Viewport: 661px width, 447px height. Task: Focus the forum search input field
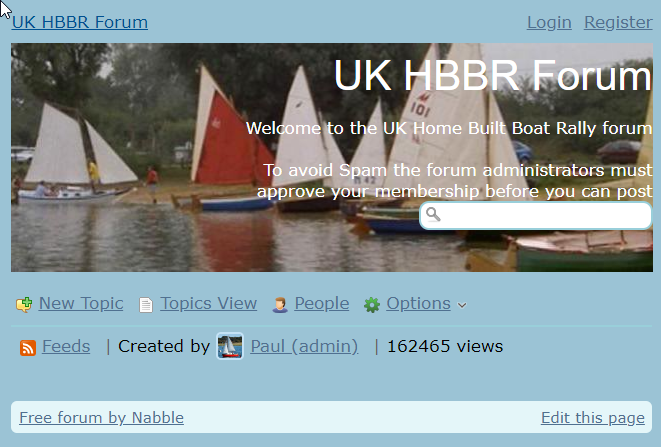536,215
